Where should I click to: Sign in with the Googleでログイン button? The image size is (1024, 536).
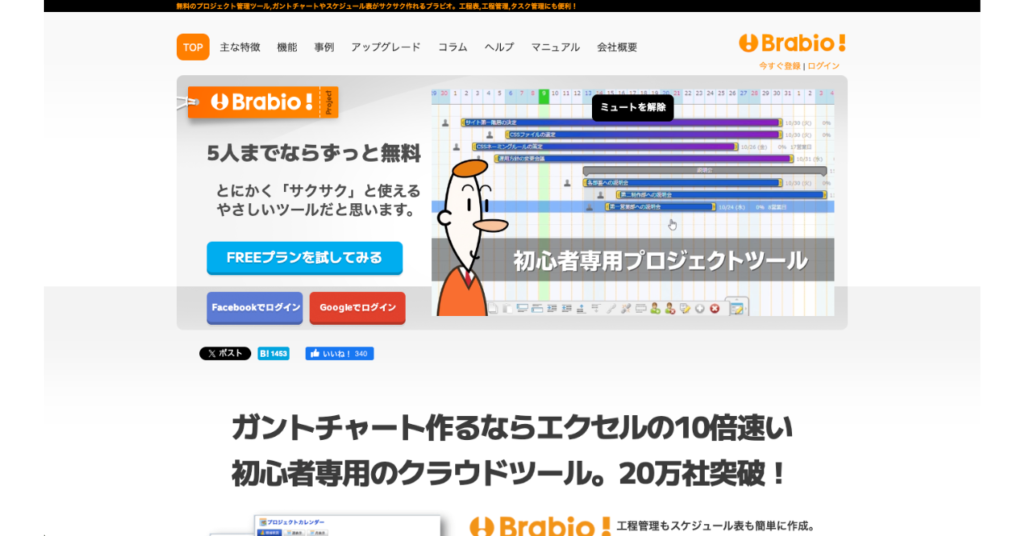point(357,308)
